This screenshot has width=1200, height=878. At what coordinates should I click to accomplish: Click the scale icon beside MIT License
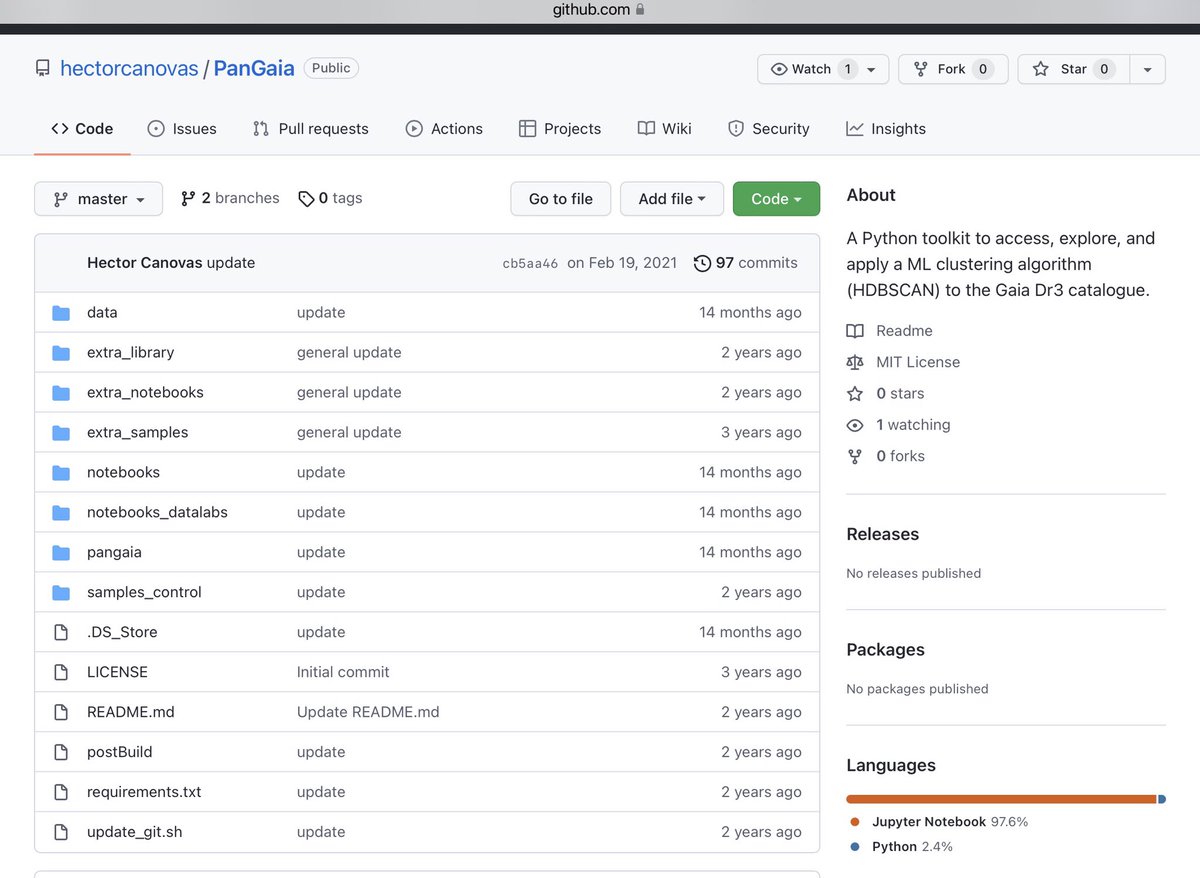point(855,362)
